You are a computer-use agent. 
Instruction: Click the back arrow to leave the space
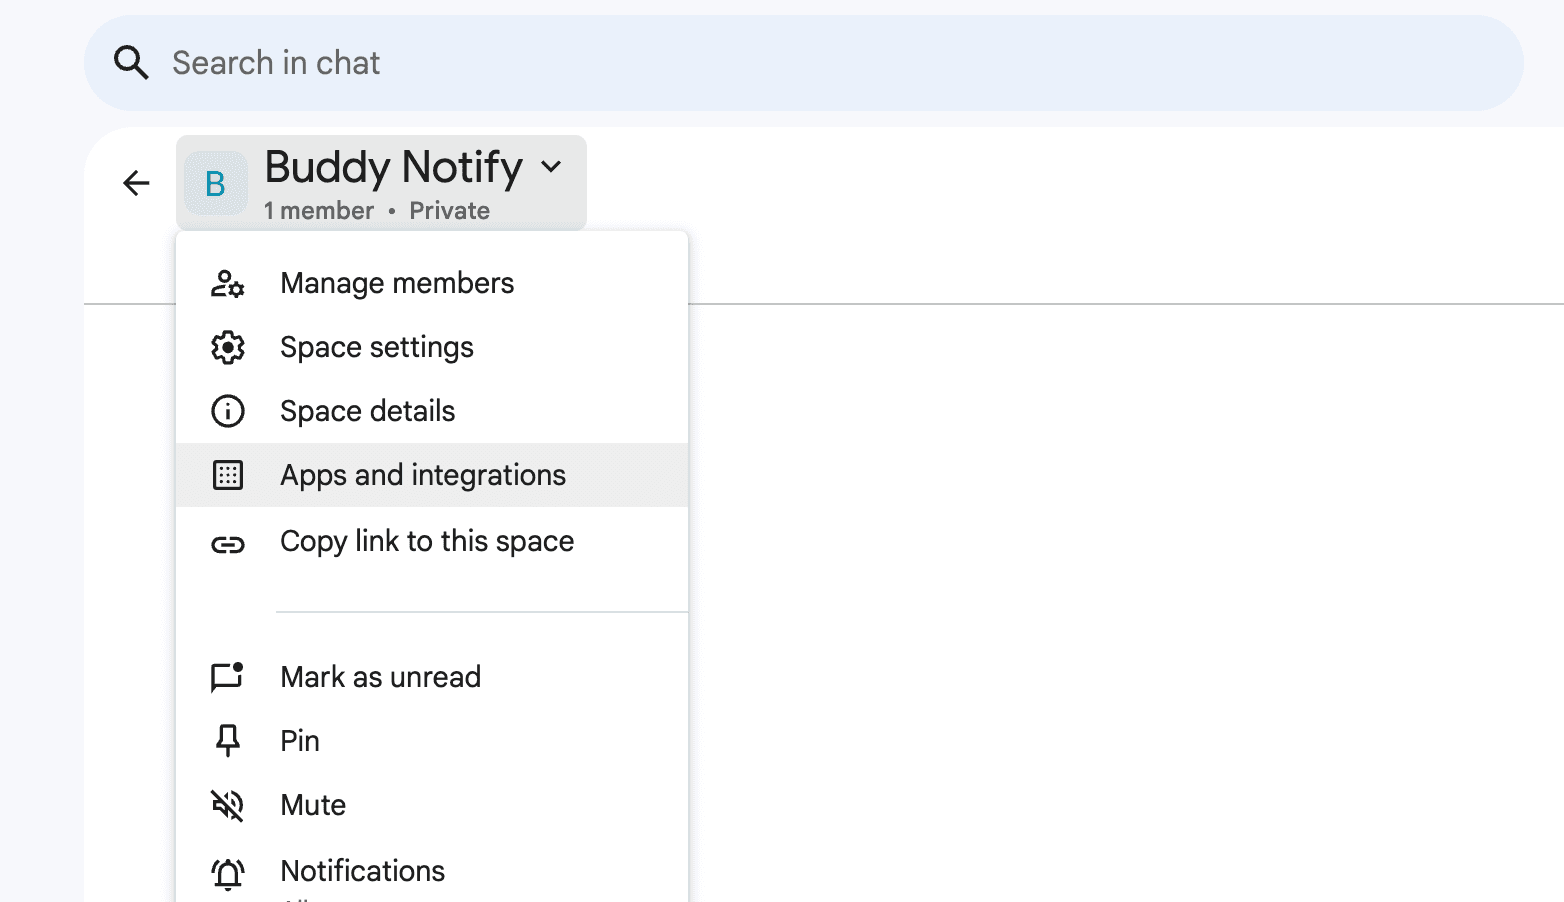click(x=136, y=183)
